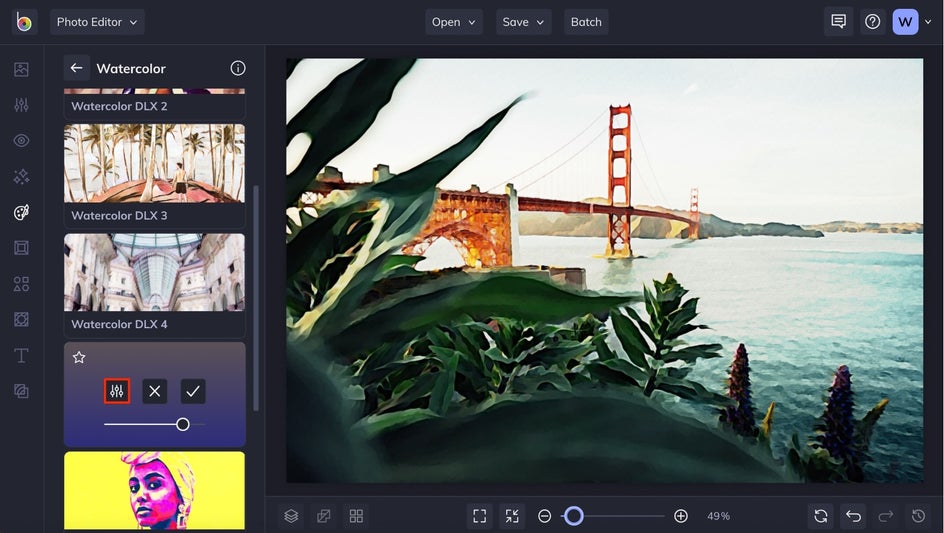Favorite the selected effect with star

tap(79, 357)
